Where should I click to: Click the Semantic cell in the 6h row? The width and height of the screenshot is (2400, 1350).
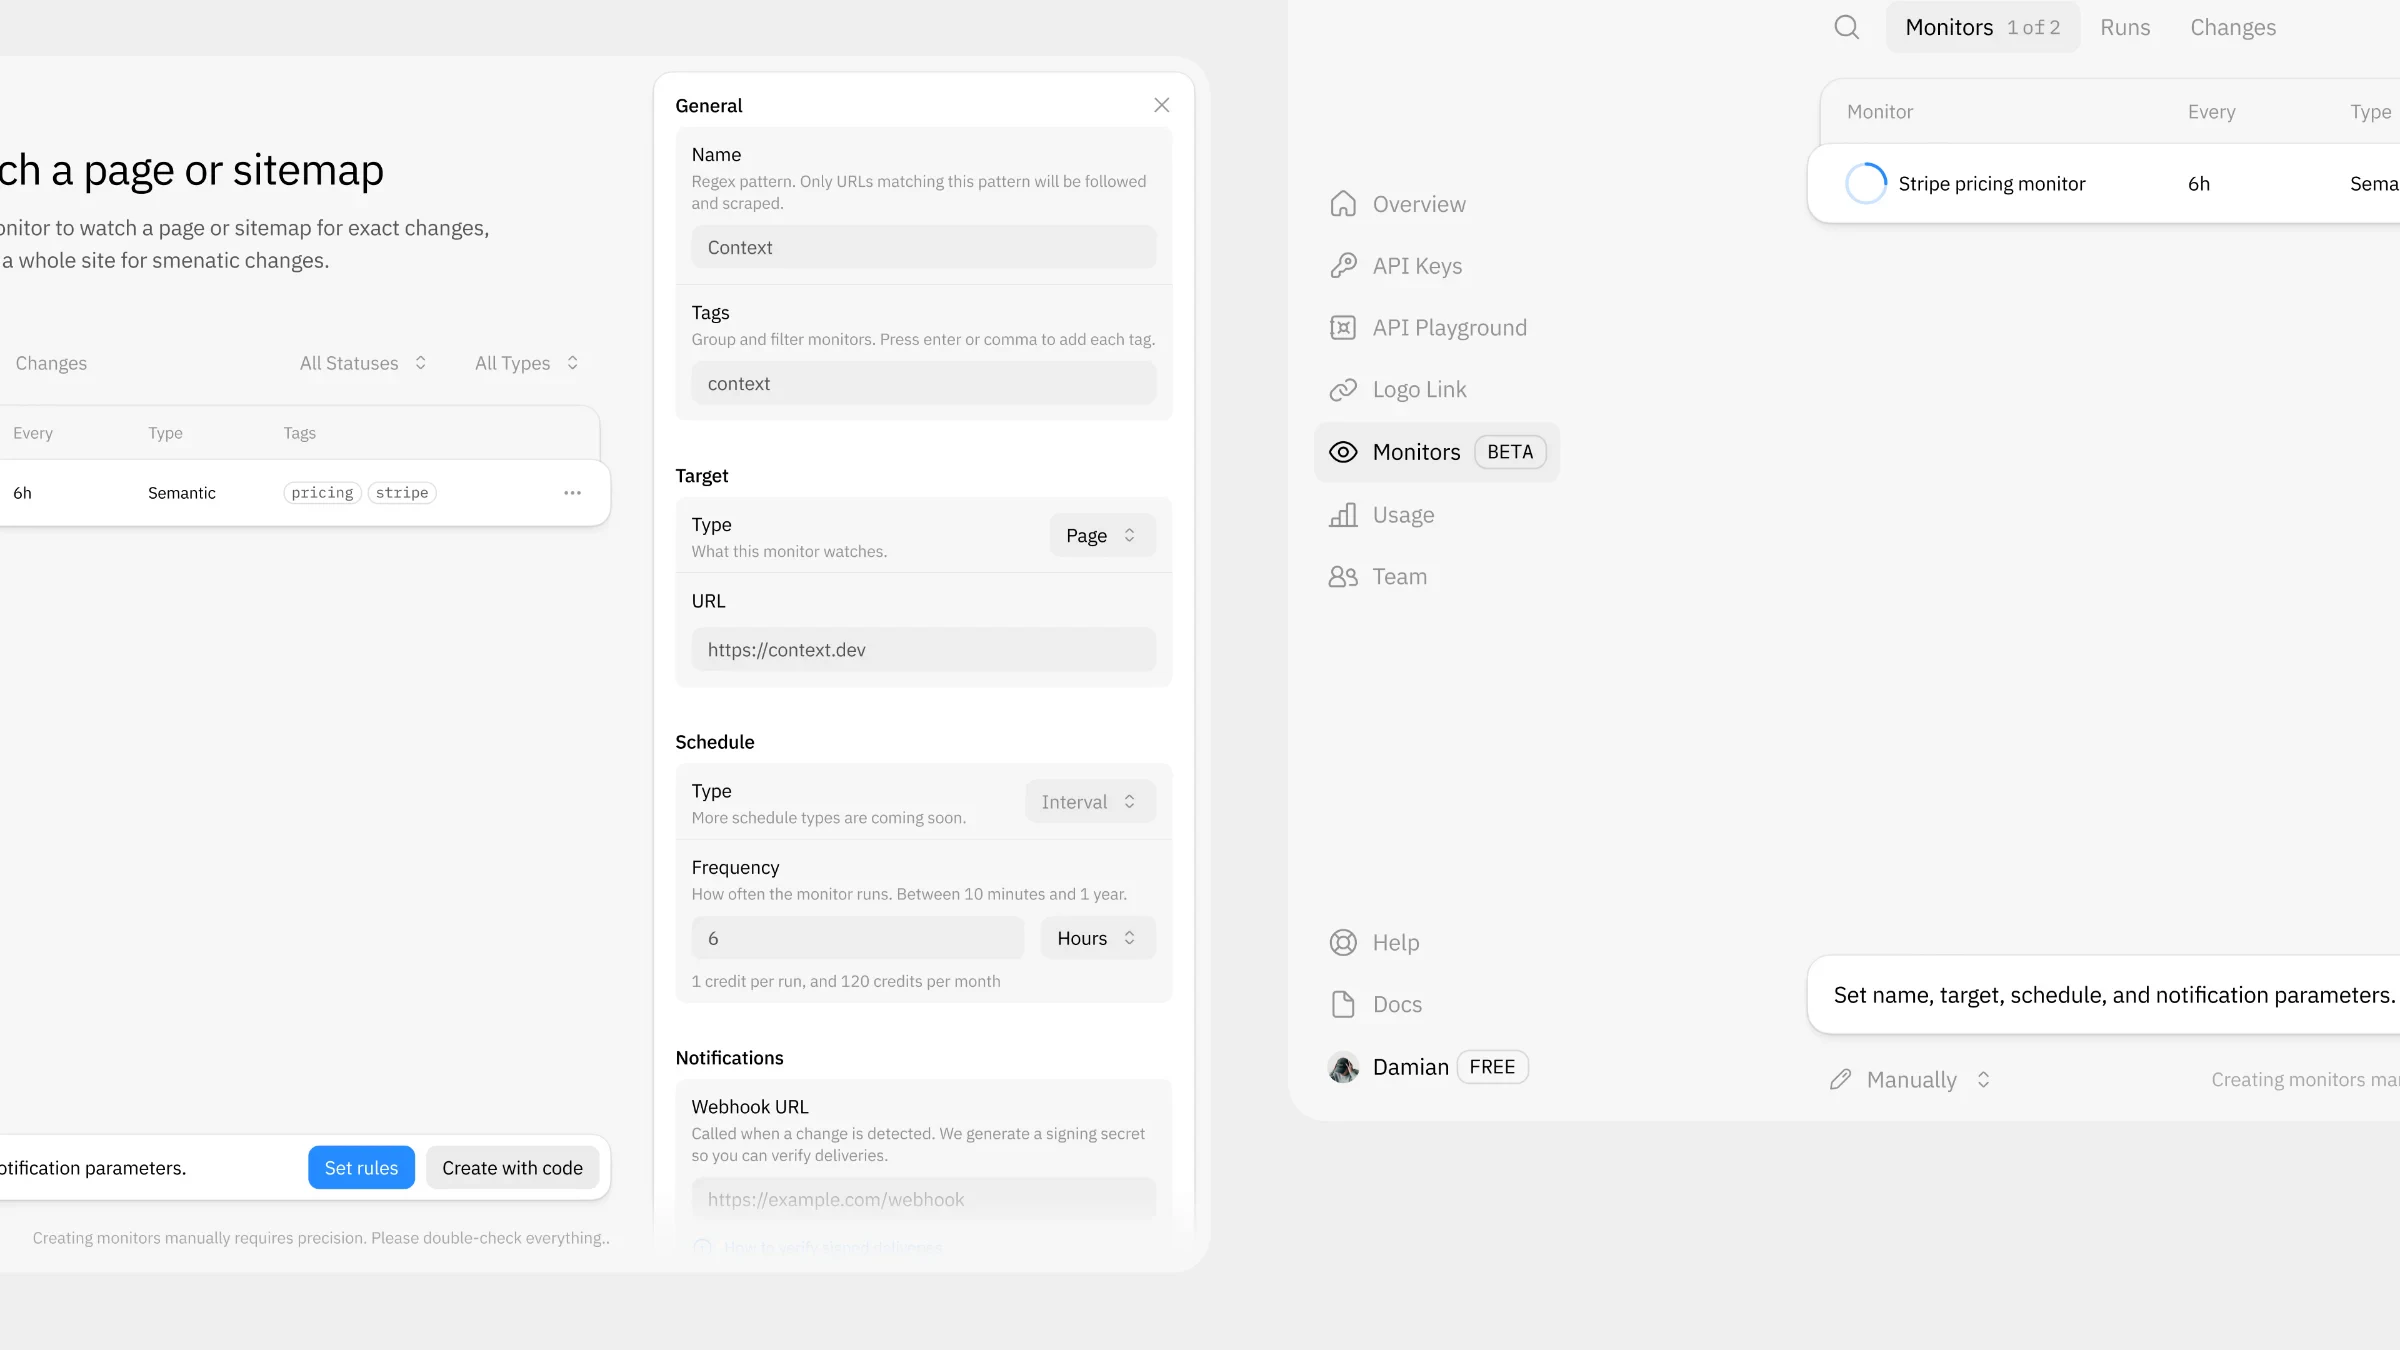point(182,493)
